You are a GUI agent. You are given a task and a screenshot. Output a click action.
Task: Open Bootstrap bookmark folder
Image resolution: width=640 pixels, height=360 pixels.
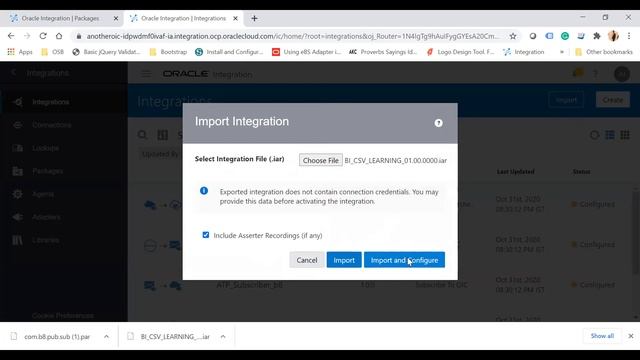point(168,52)
